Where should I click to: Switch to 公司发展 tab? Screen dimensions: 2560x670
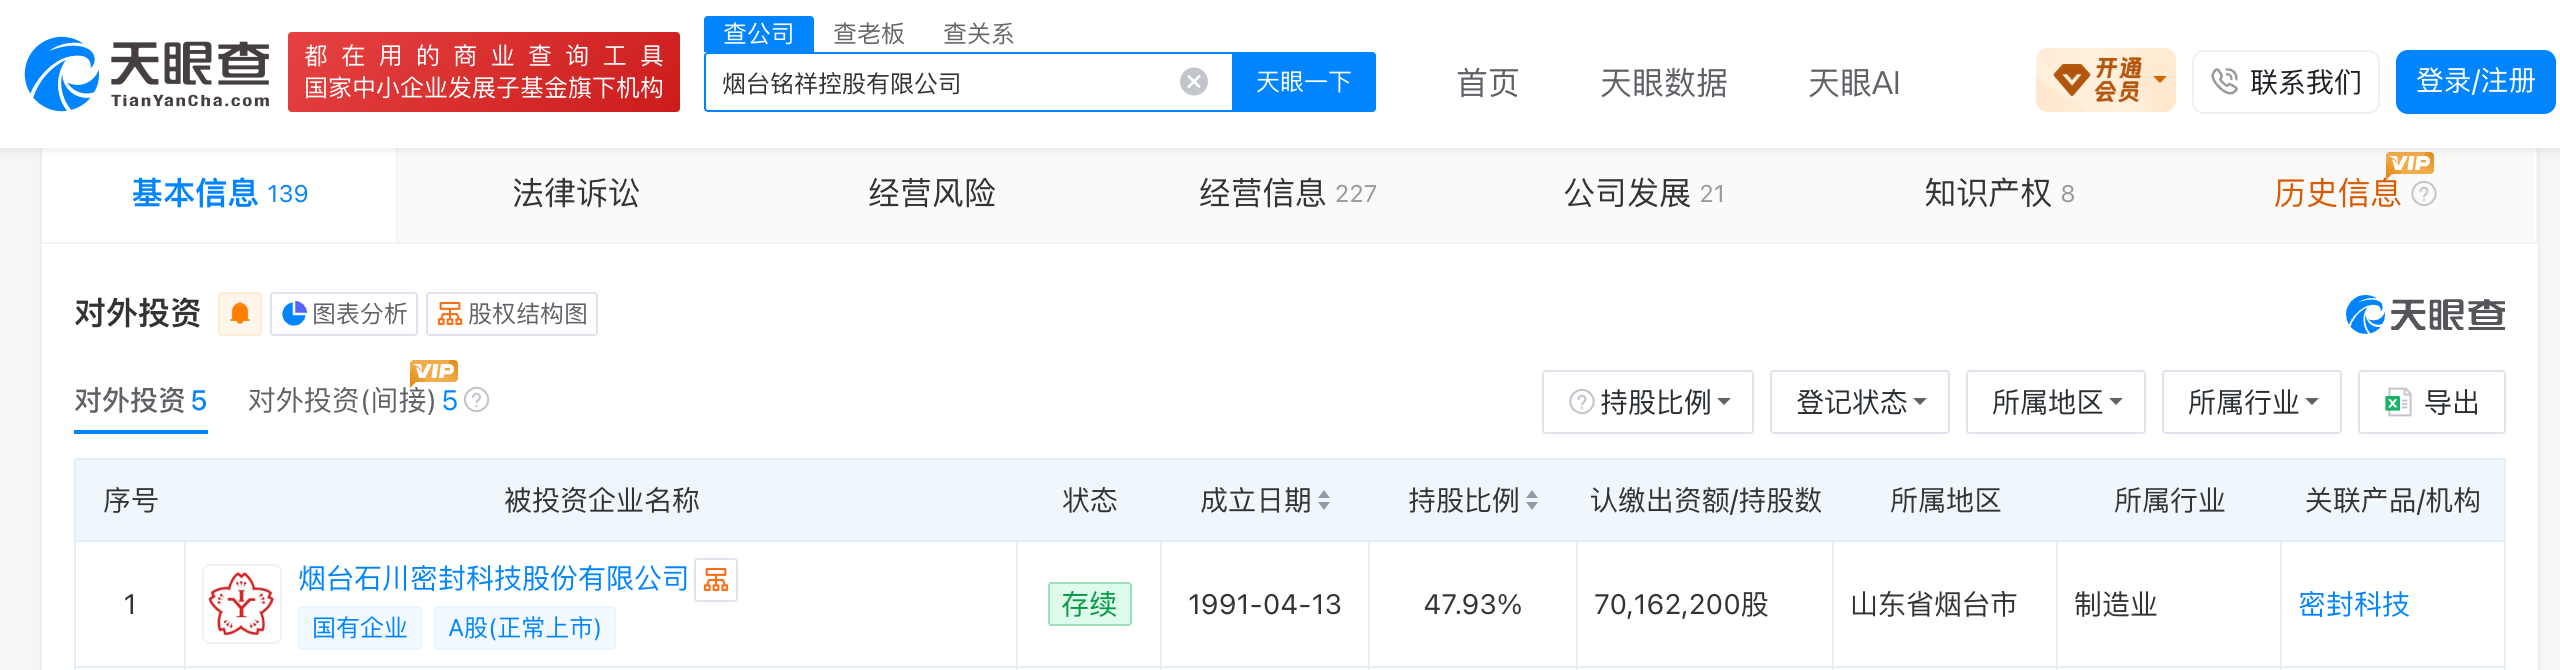(x=1644, y=193)
